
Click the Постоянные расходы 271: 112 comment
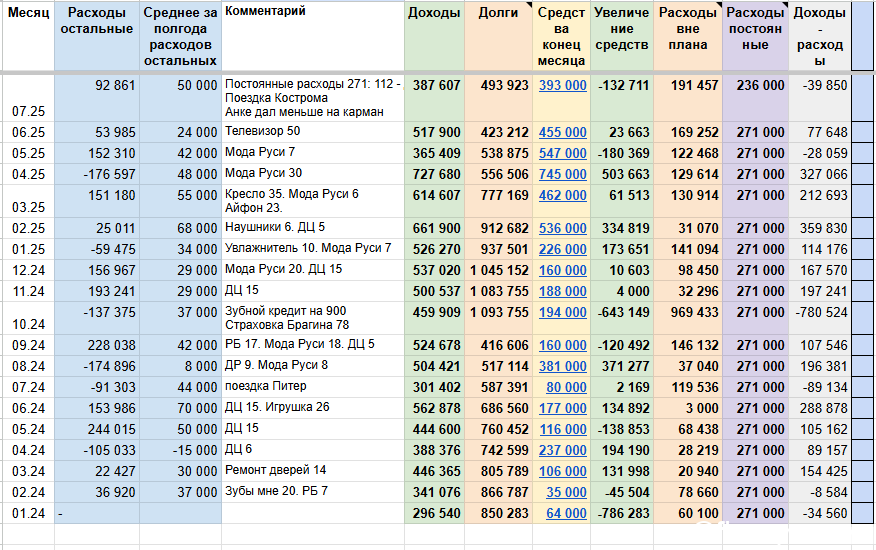pos(313,98)
